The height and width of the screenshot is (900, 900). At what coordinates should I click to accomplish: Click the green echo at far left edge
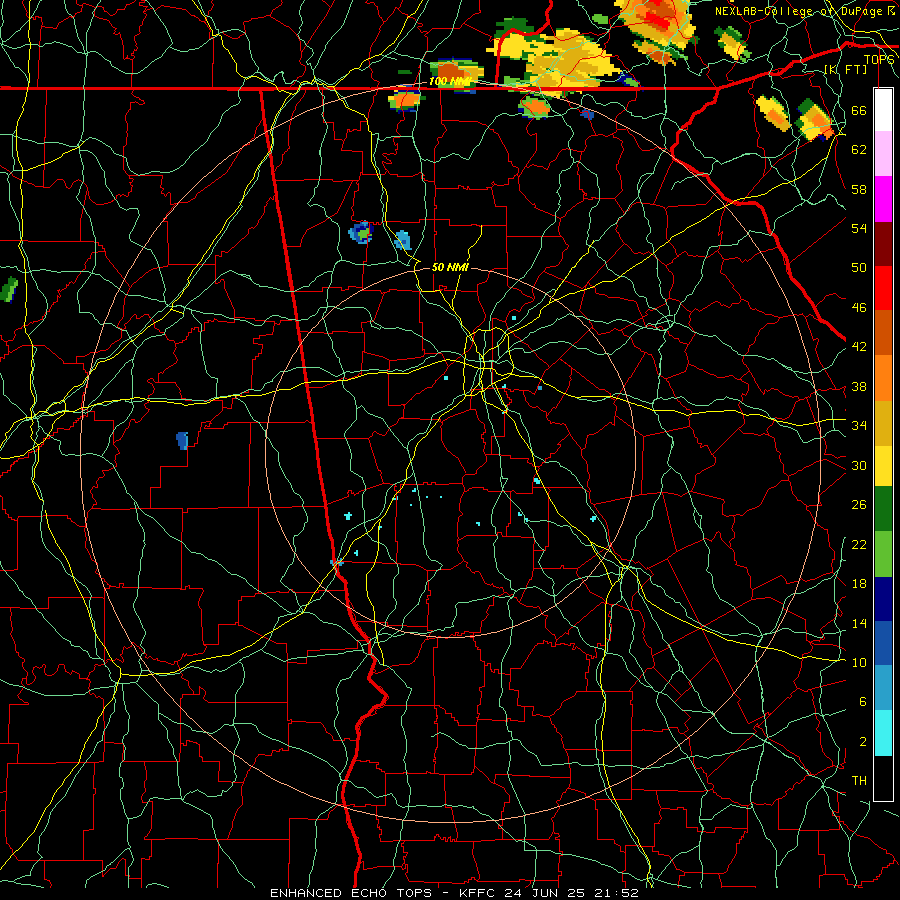pos(9,290)
